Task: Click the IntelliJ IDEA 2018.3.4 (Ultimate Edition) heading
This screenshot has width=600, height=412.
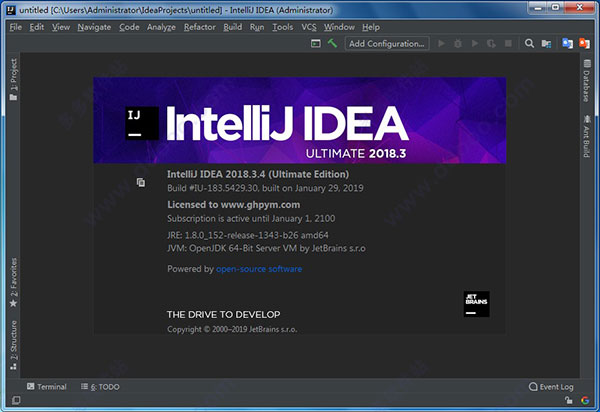Action: tap(258, 174)
